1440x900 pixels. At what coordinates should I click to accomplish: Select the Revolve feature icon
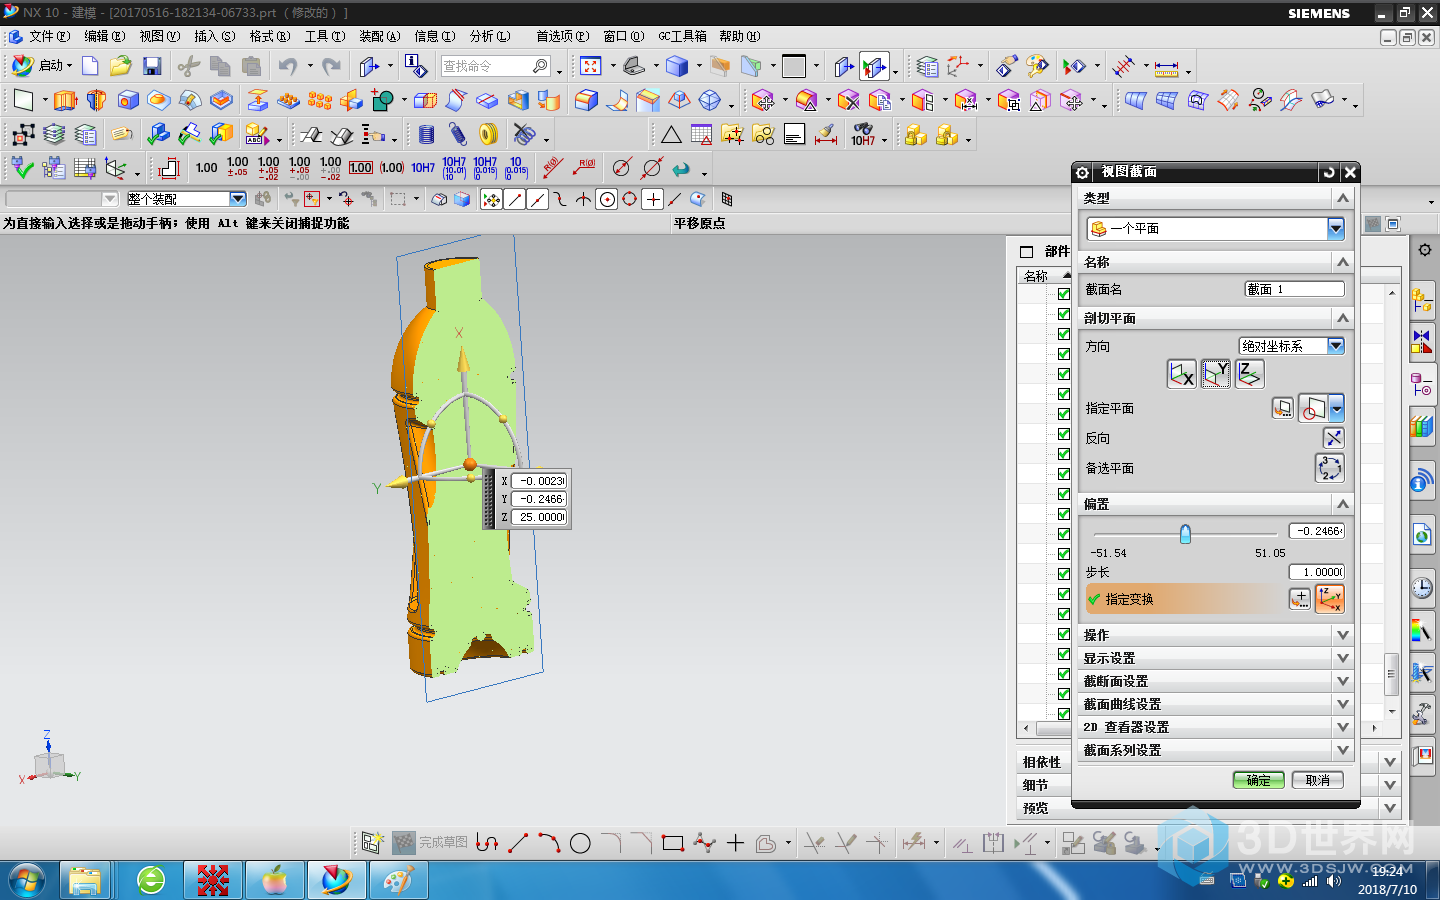click(96, 100)
